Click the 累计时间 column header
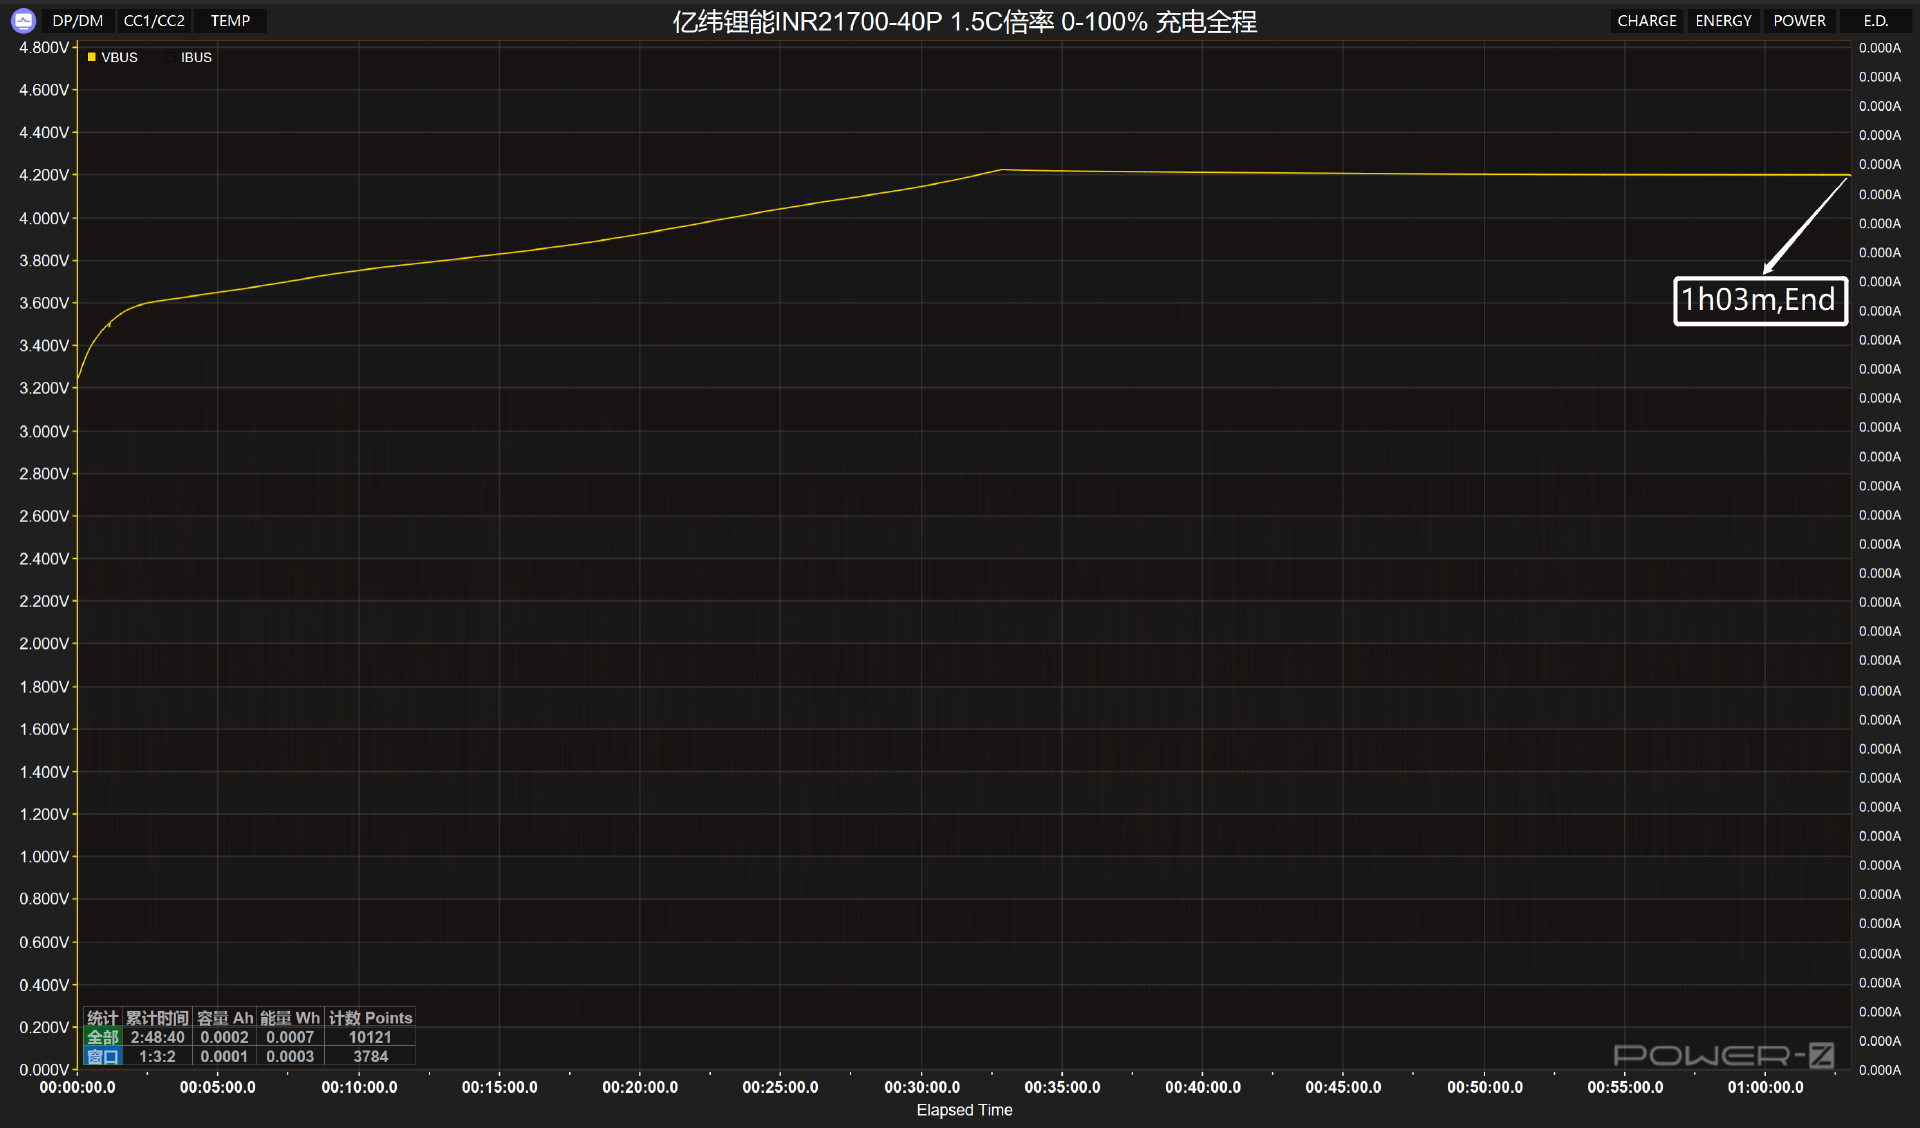The height and width of the screenshot is (1128, 1920). pyautogui.click(x=157, y=1018)
